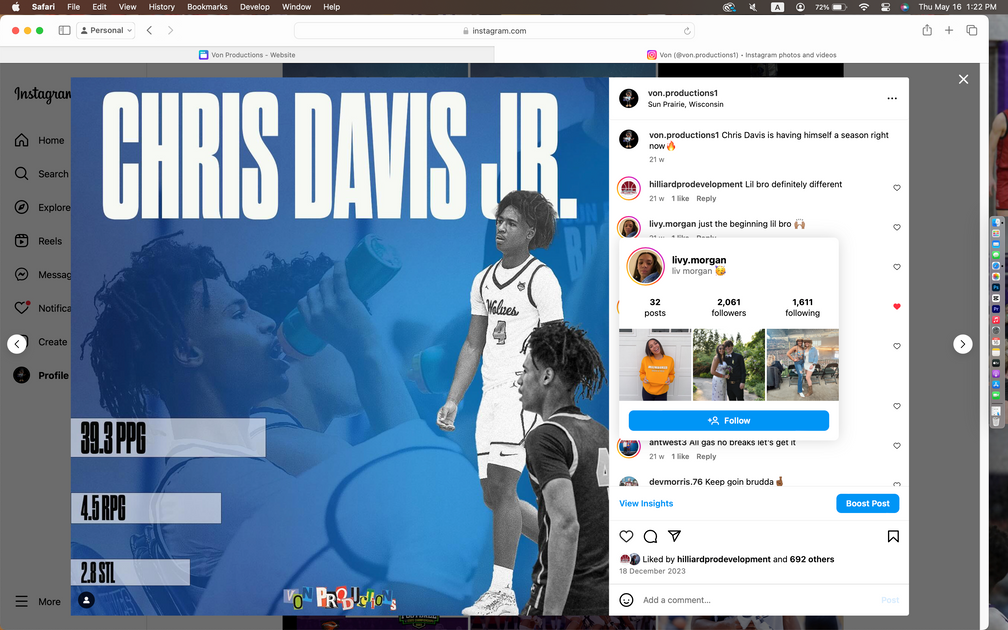Click the like heart icon under the post
This screenshot has height=630, width=1008.
tap(626, 536)
